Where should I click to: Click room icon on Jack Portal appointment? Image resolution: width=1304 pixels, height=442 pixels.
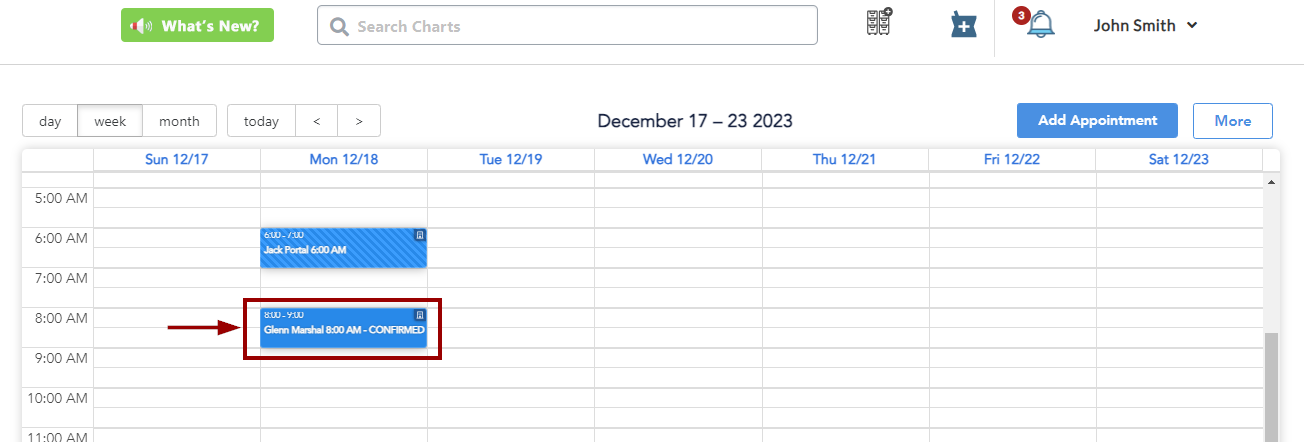(x=420, y=235)
